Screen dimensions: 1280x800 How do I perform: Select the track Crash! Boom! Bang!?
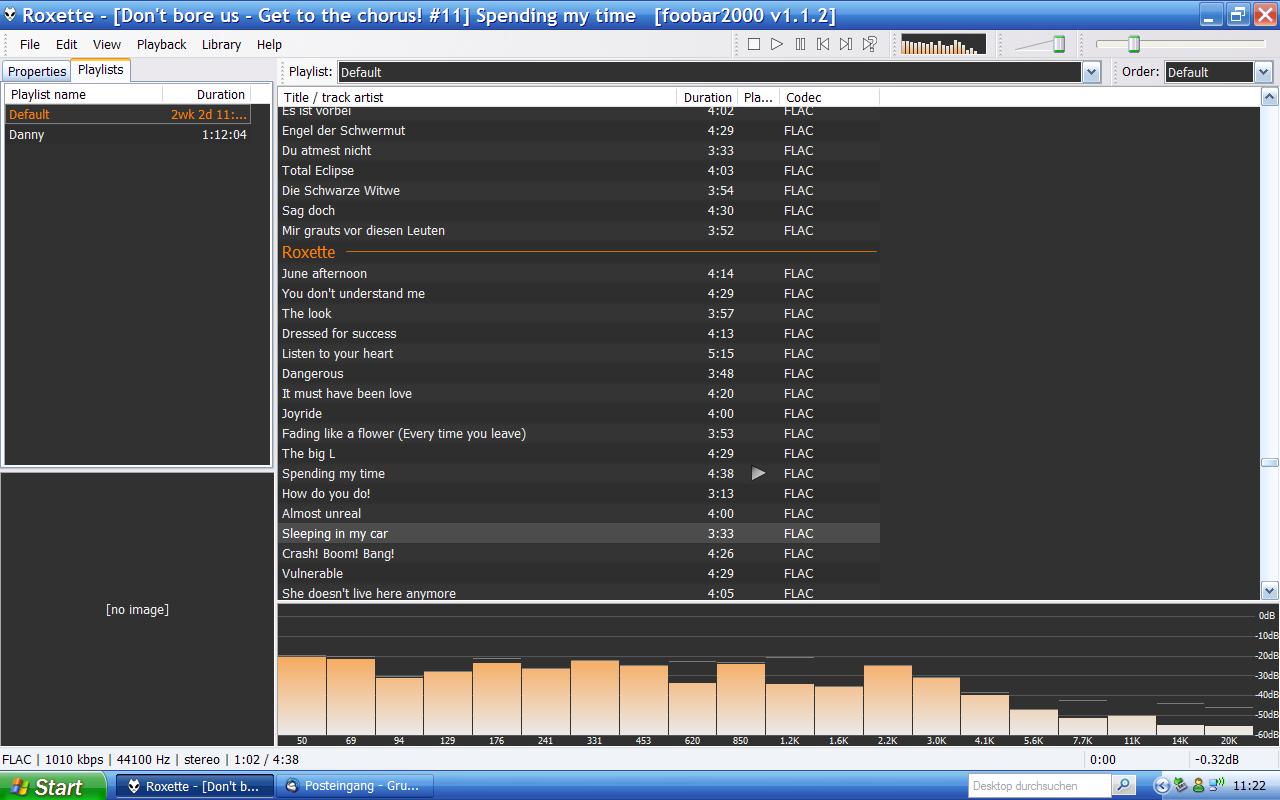point(579,553)
